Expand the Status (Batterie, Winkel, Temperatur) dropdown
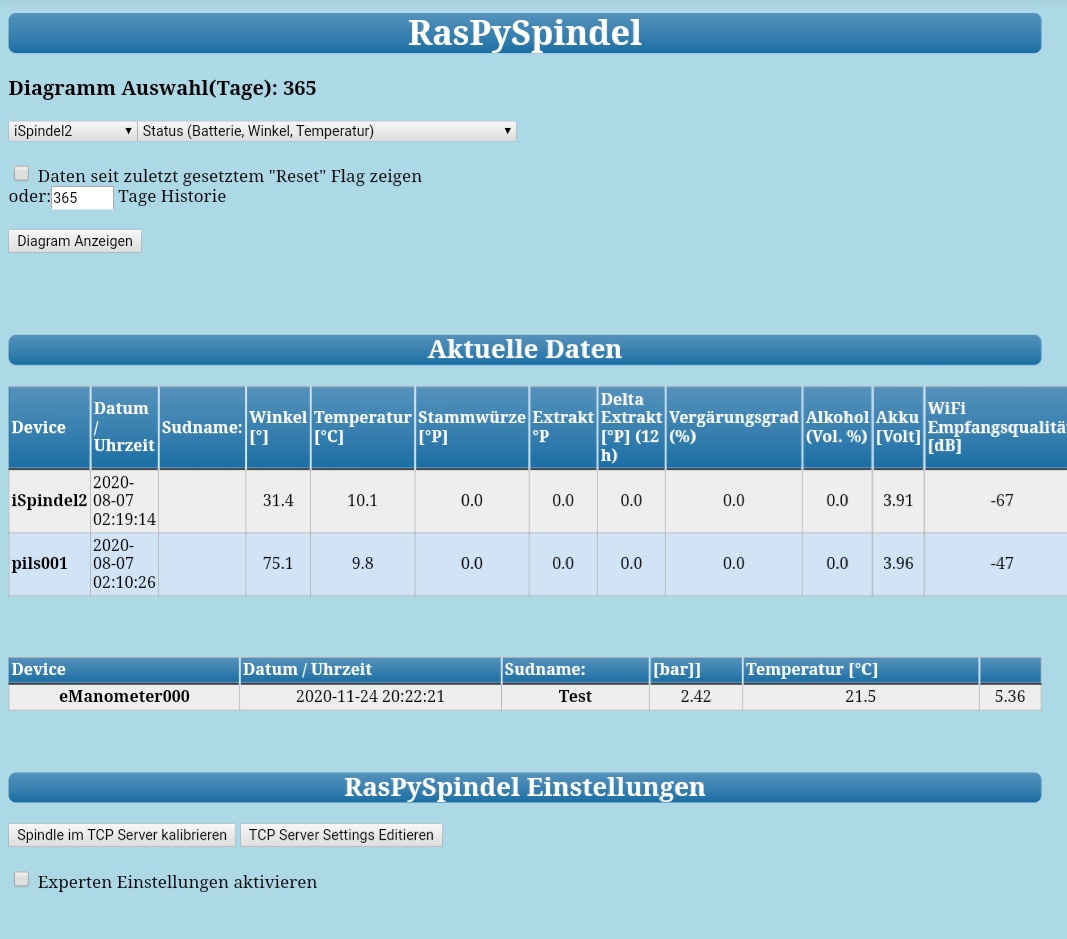Viewport: 1067px width, 939px height. tap(327, 131)
